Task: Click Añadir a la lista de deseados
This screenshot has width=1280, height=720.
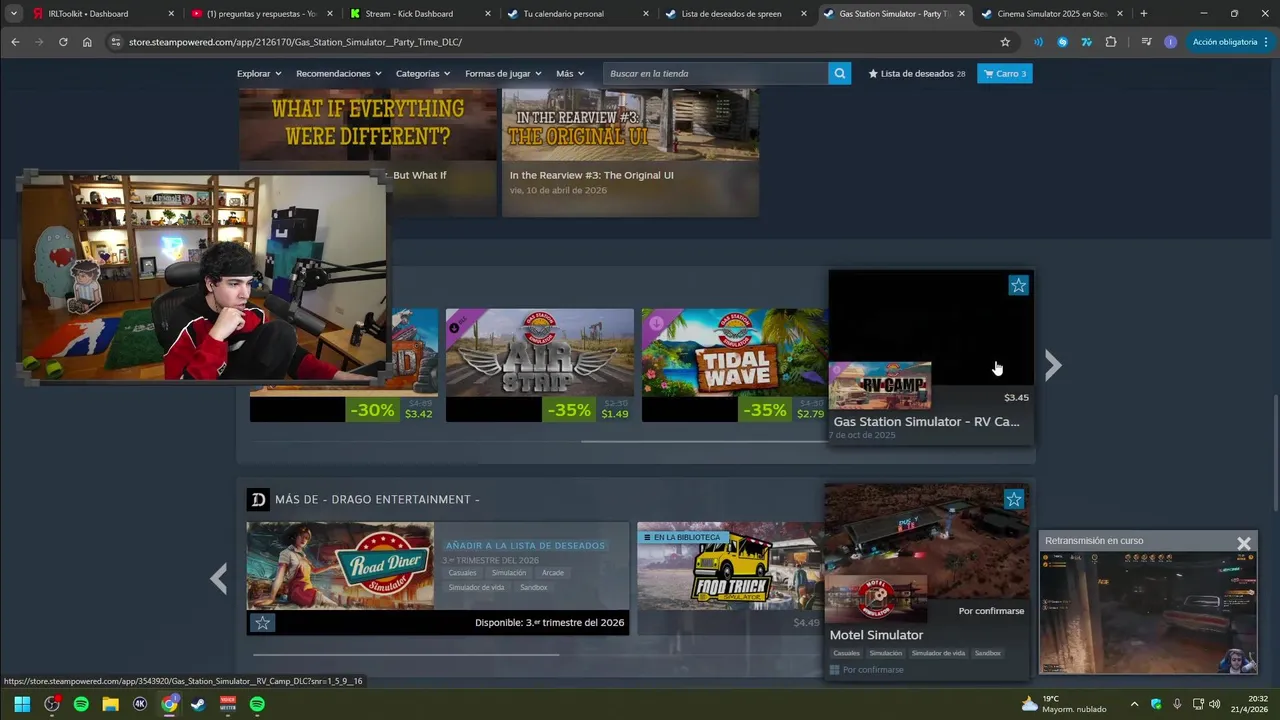Action: pos(525,546)
